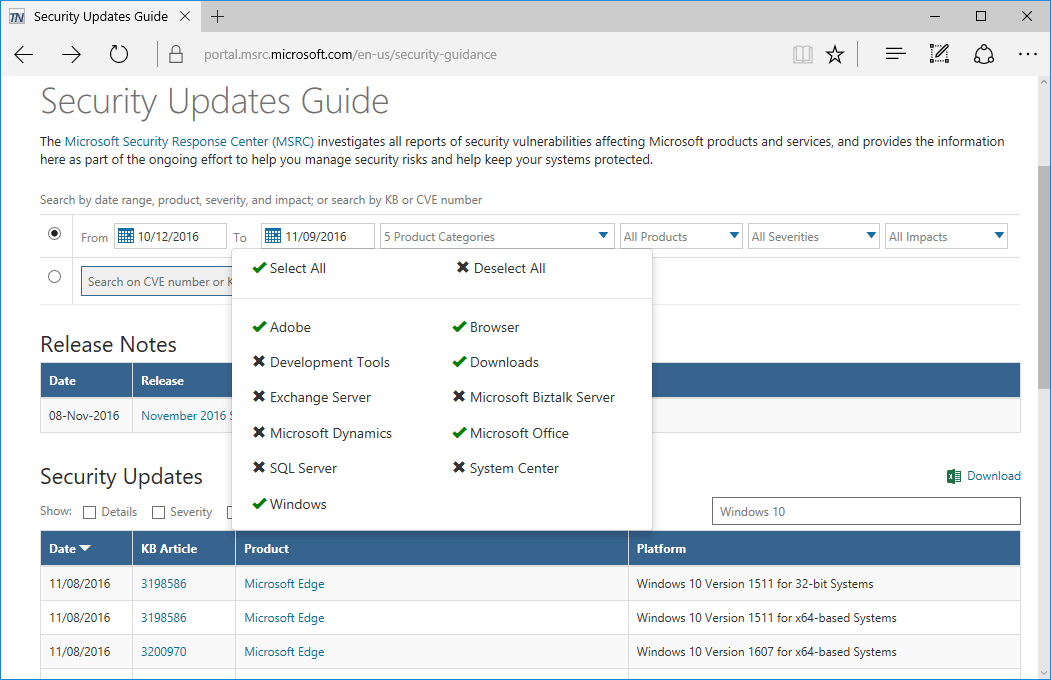Image resolution: width=1051 pixels, height=680 pixels.
Task: Open the Edge Hub icon
Action: click(895, 54)
